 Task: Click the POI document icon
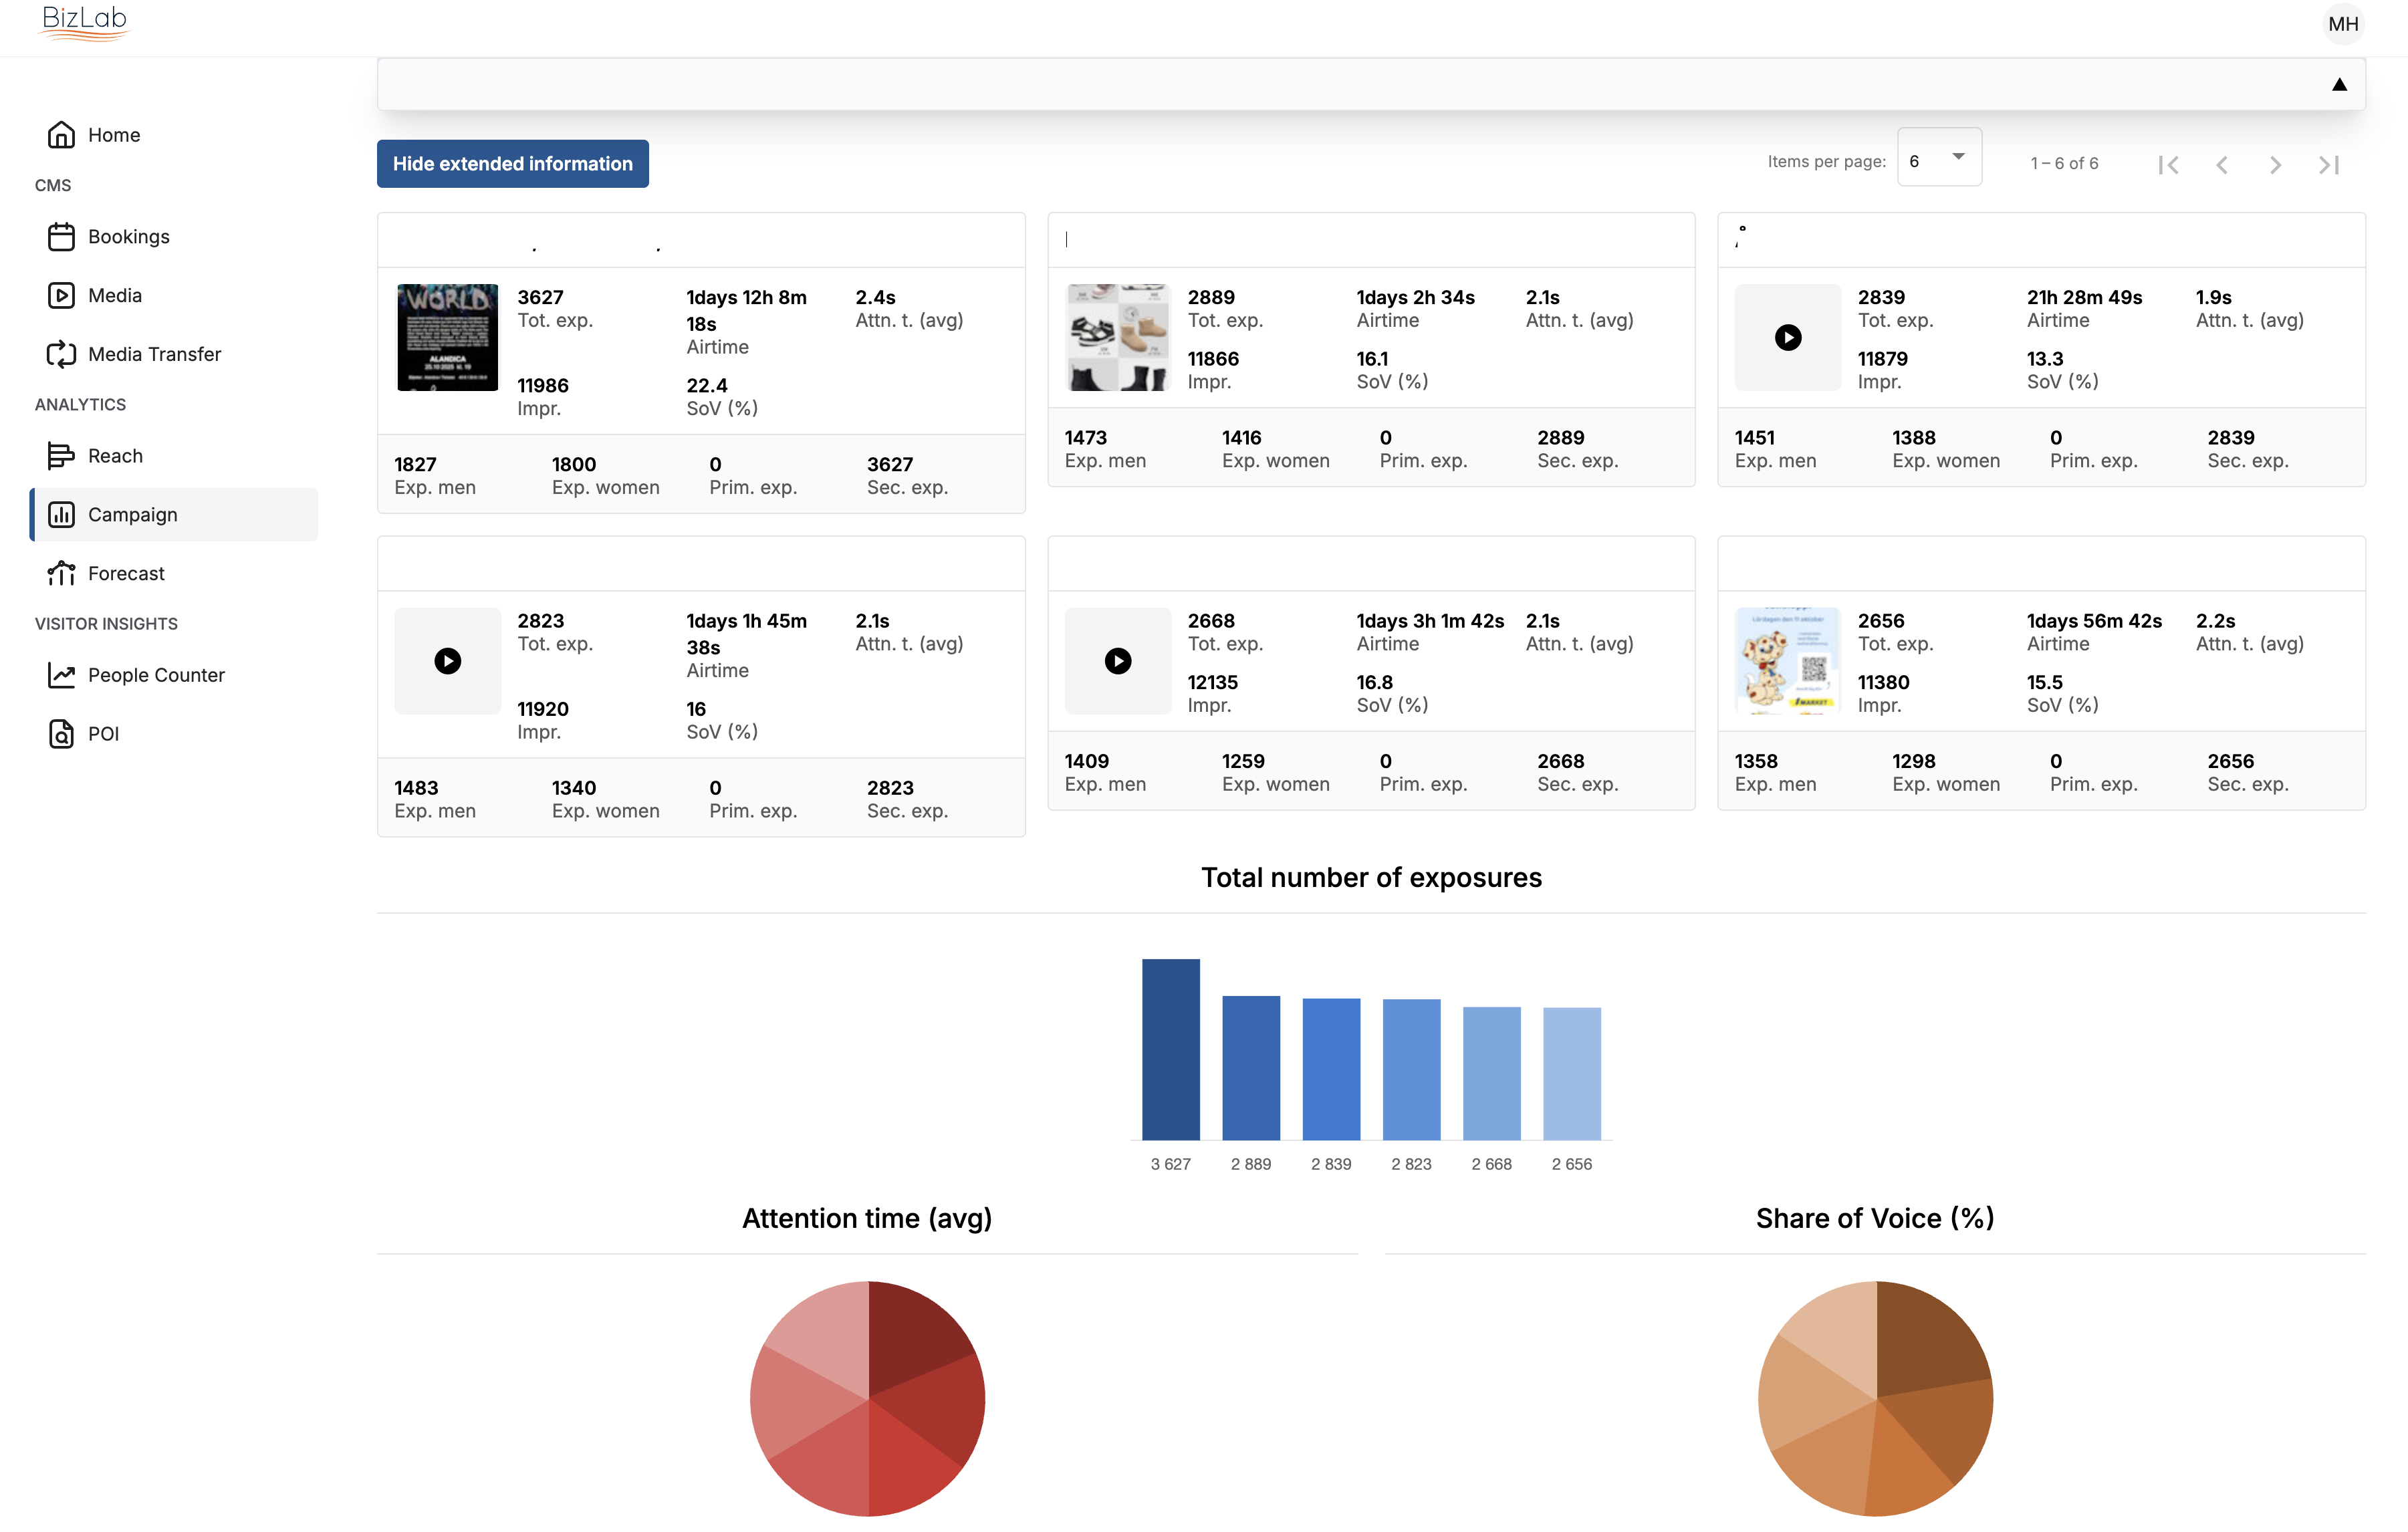[x=61, y=734]
